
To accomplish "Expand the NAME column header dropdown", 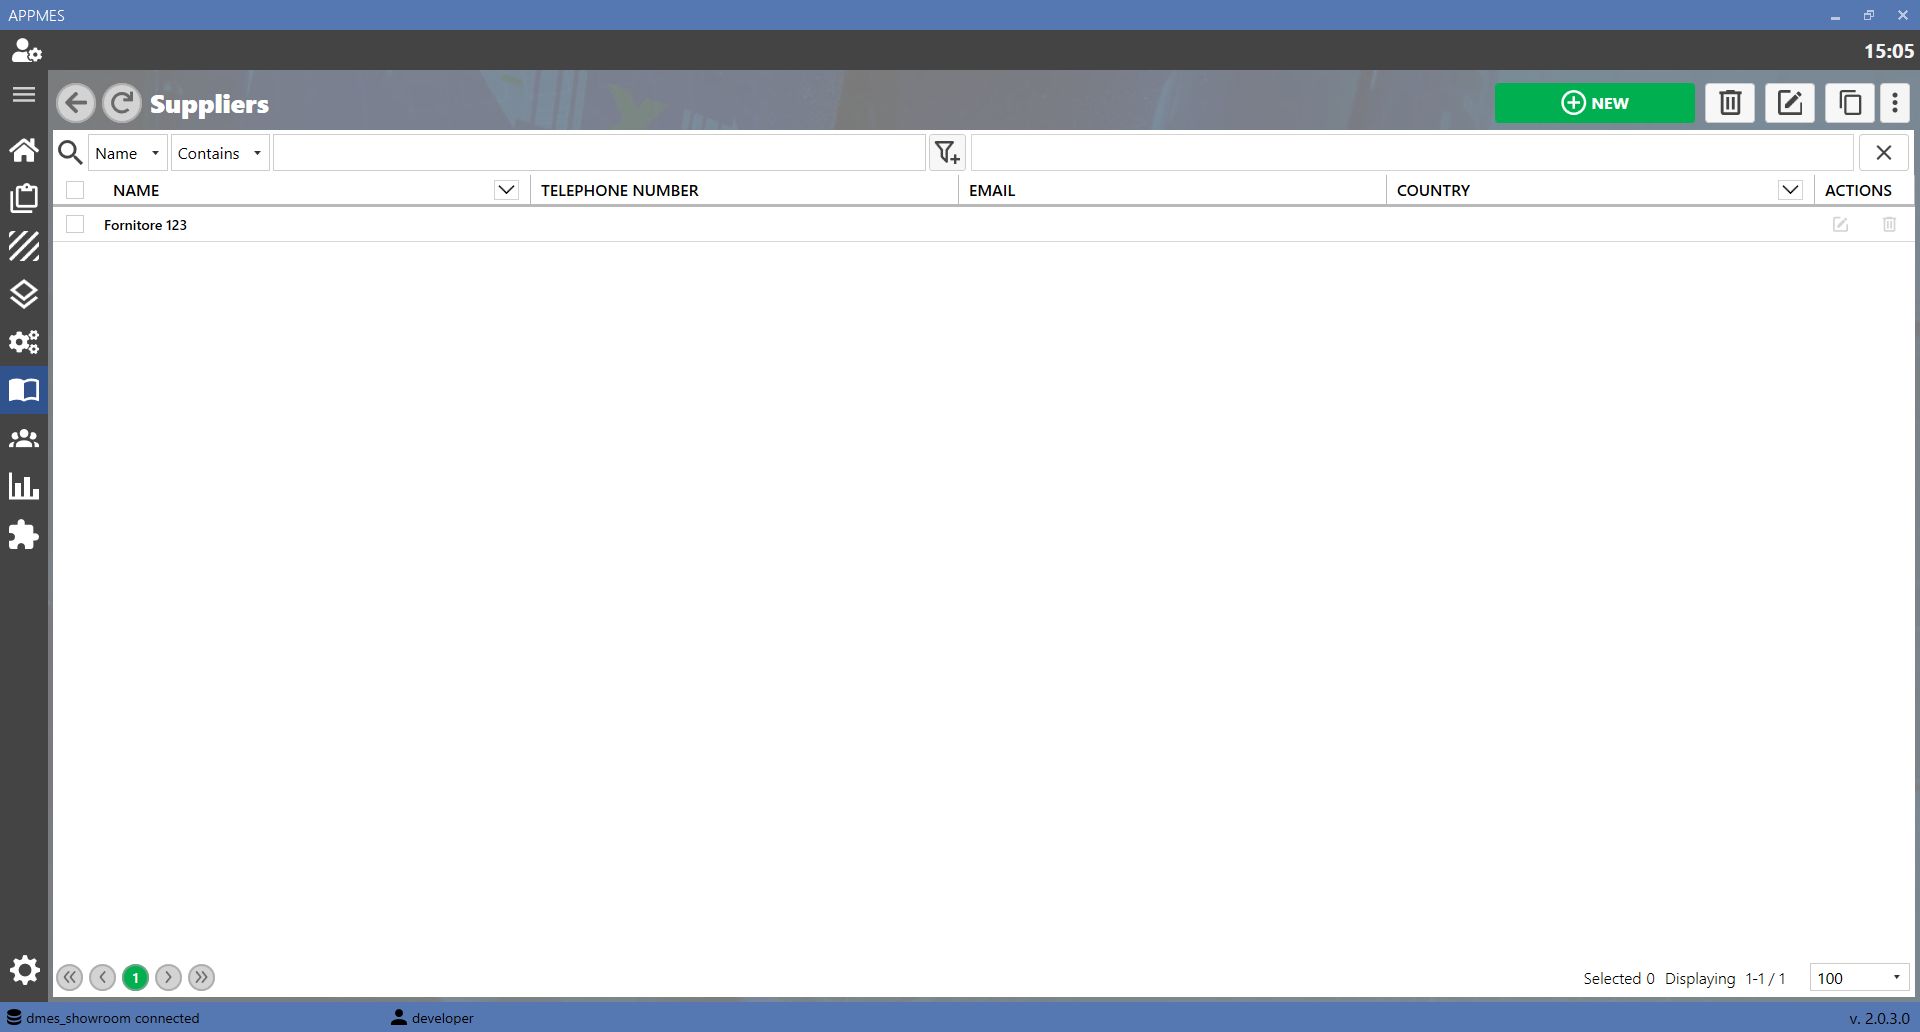I will click(506, 190).
